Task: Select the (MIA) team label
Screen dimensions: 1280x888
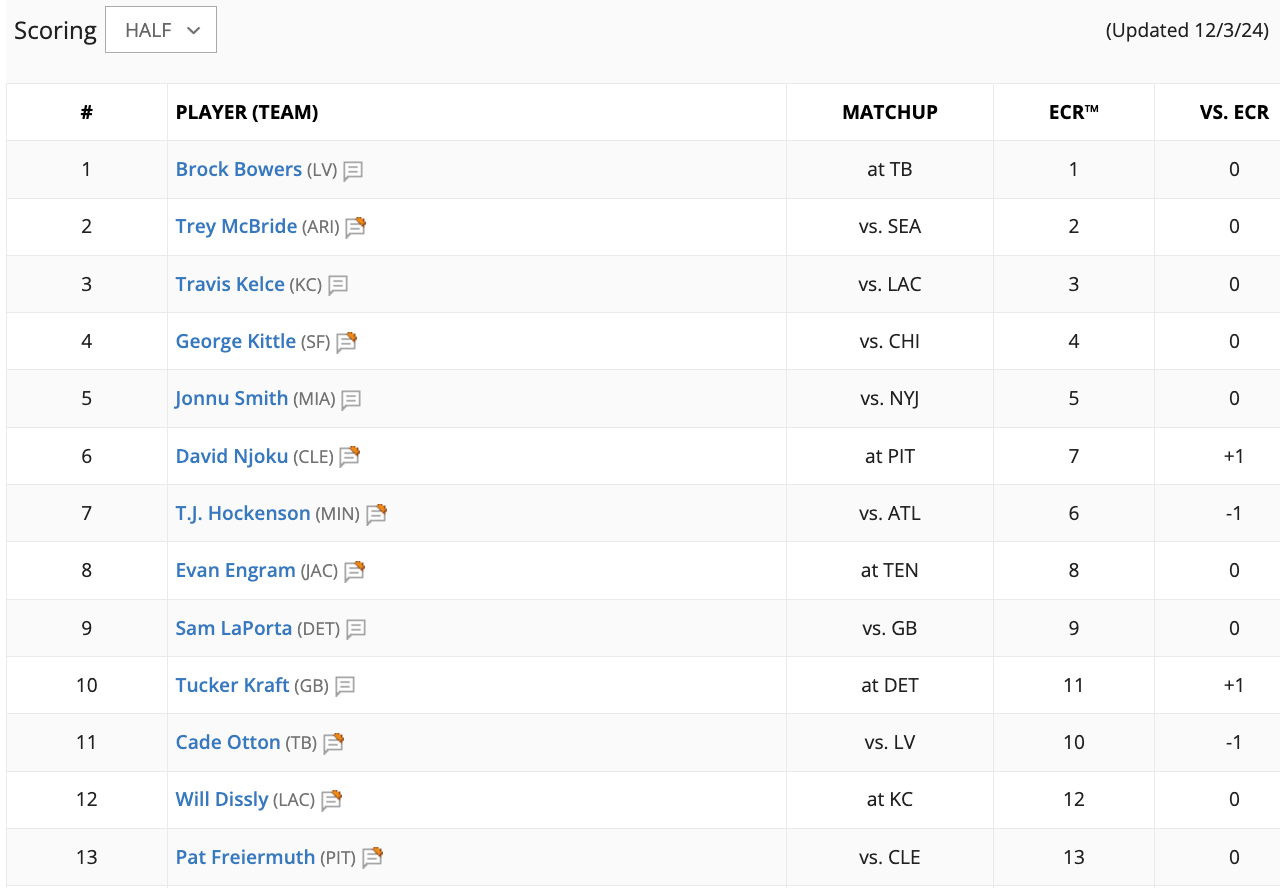Action: tap(314, 399)
